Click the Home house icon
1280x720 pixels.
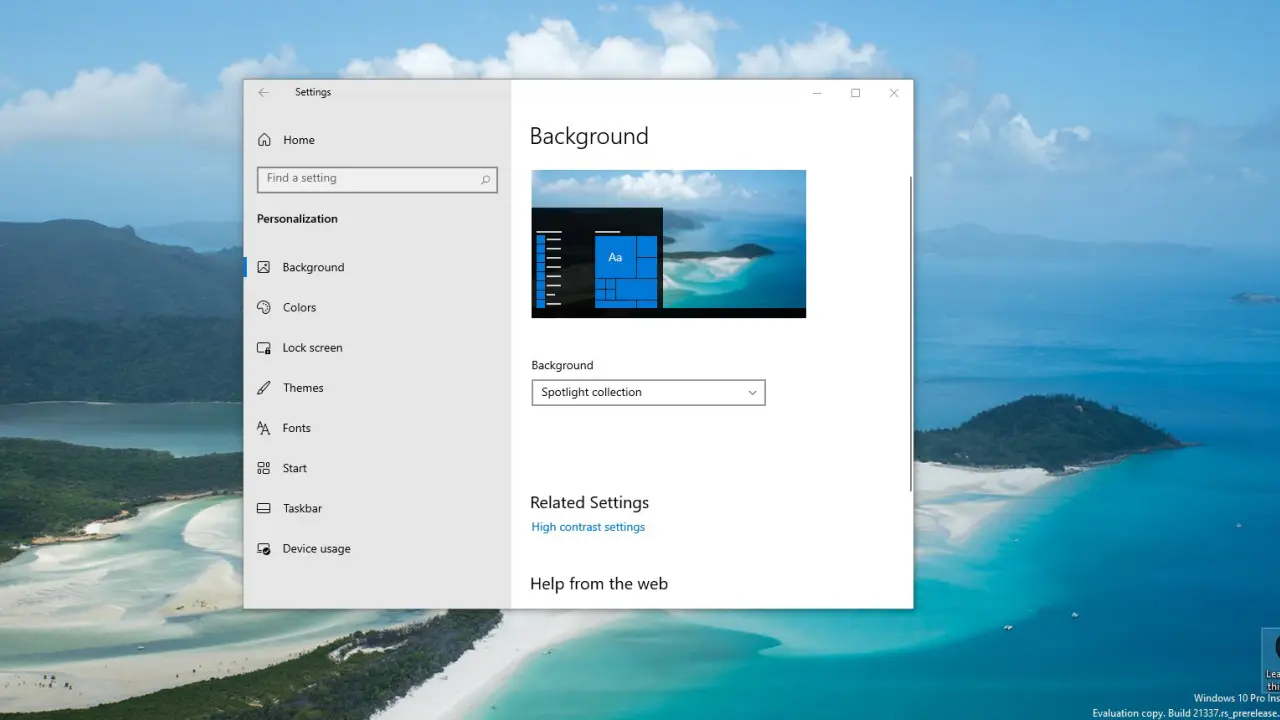[264, 140]
